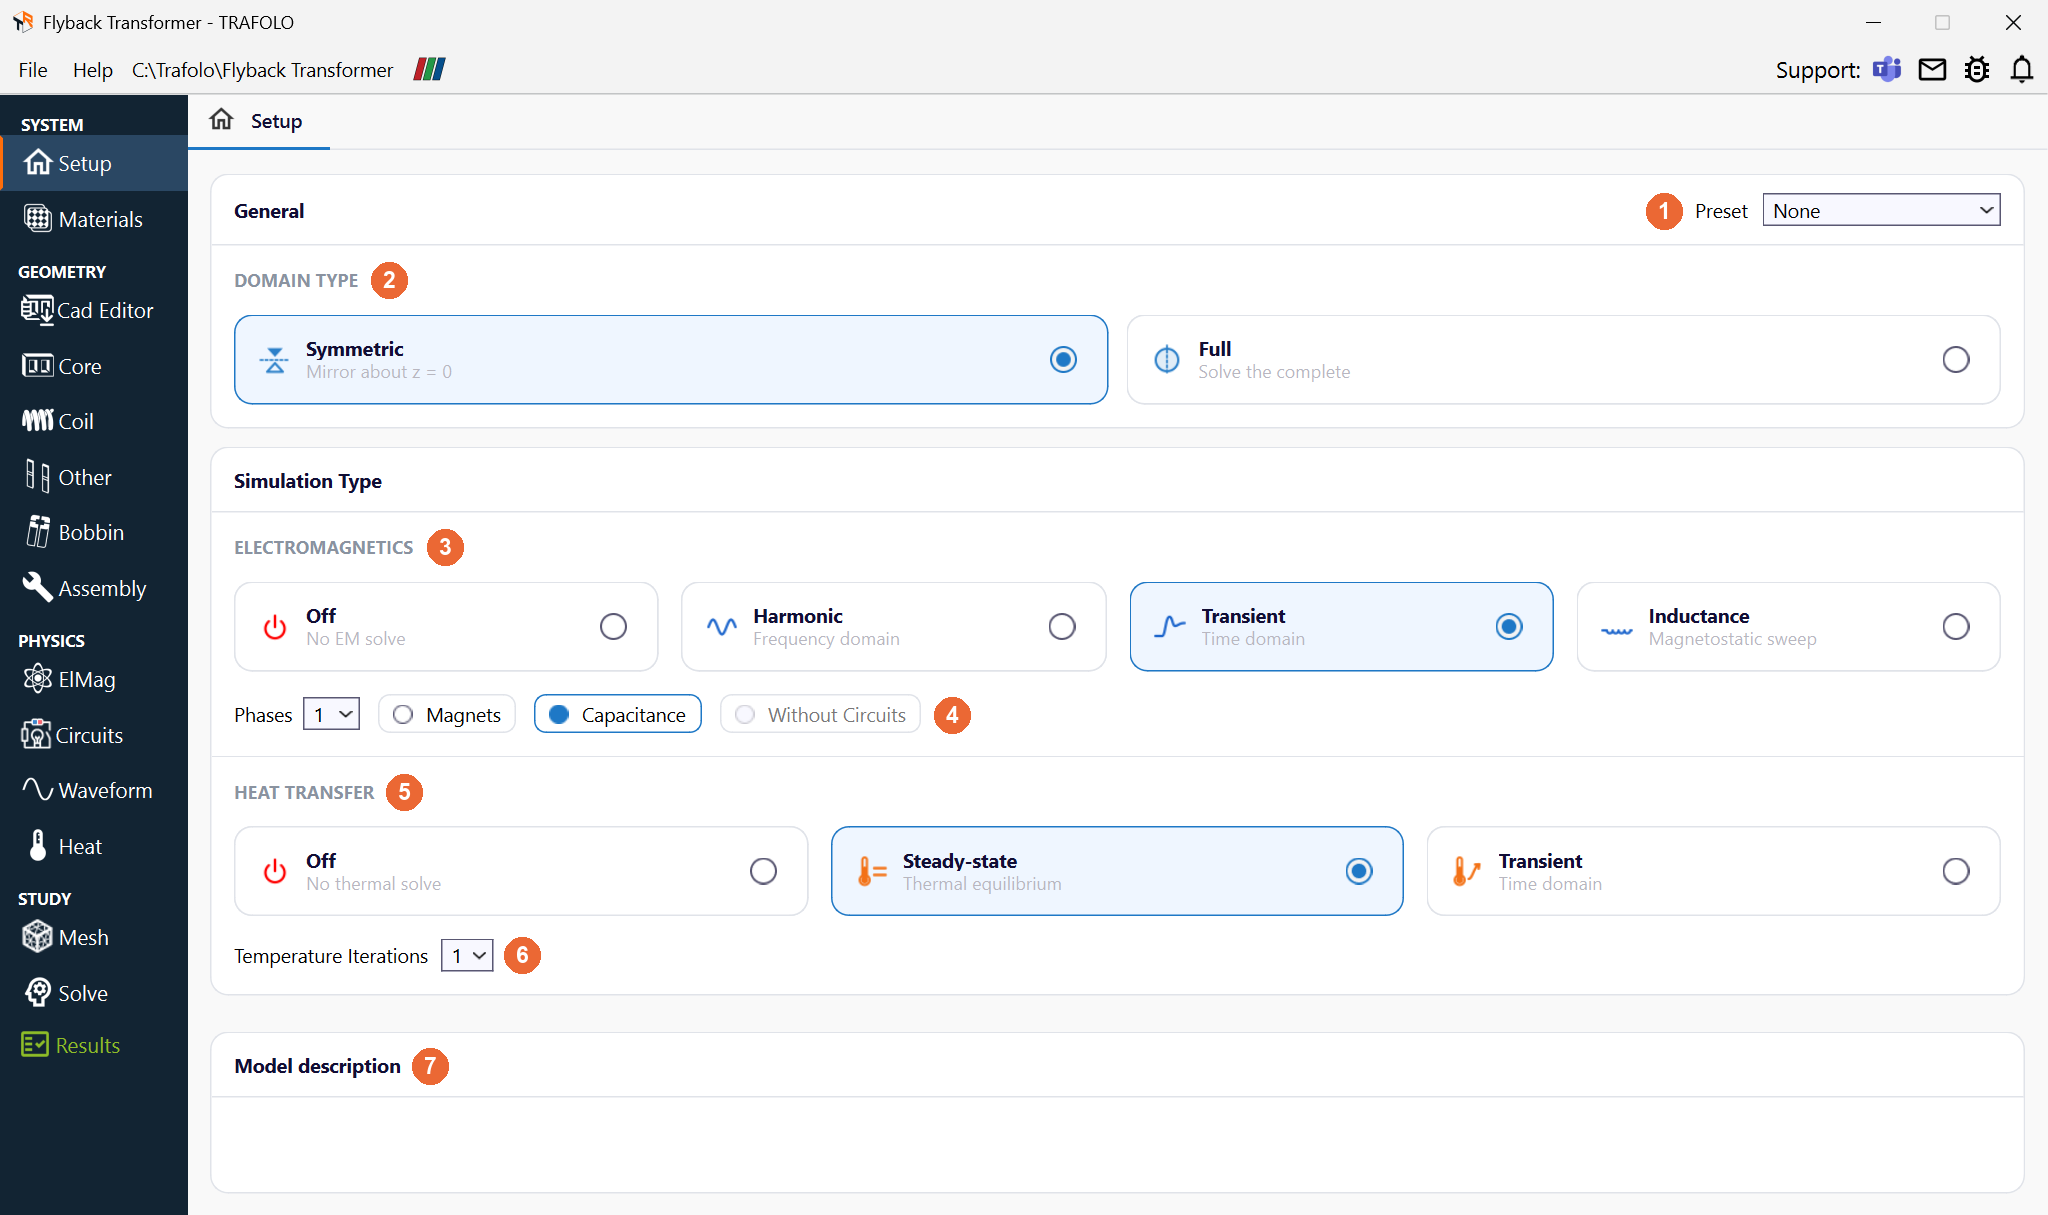Open the Temperature Iterations dropdown
The width and height of the screenshot is (2048, 1215).
467,956
